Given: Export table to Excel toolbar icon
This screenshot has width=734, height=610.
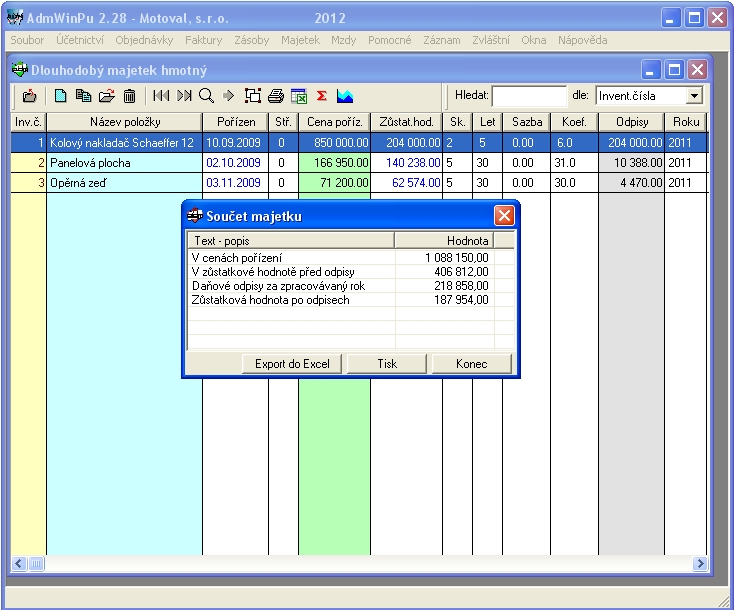Looking at the screenshot, I should pyautogui.click(x=299, y=96).
